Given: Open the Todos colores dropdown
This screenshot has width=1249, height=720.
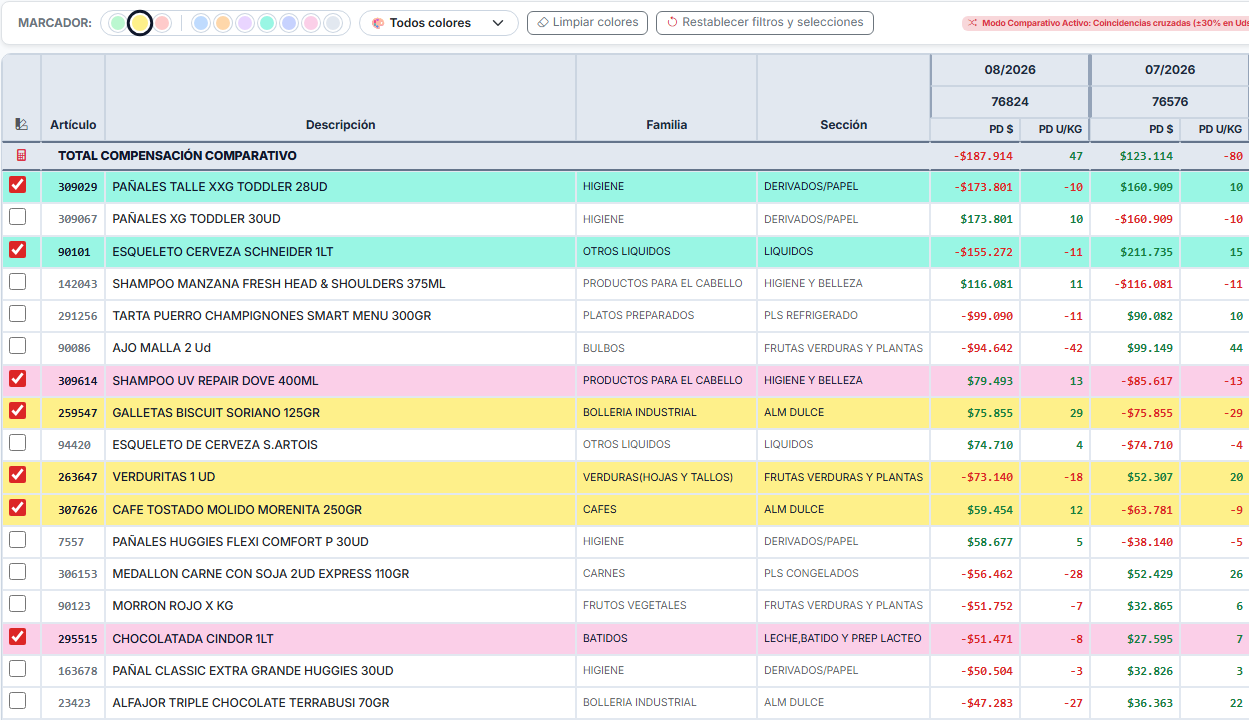Looking at the screenshot, I should point(438,23).
